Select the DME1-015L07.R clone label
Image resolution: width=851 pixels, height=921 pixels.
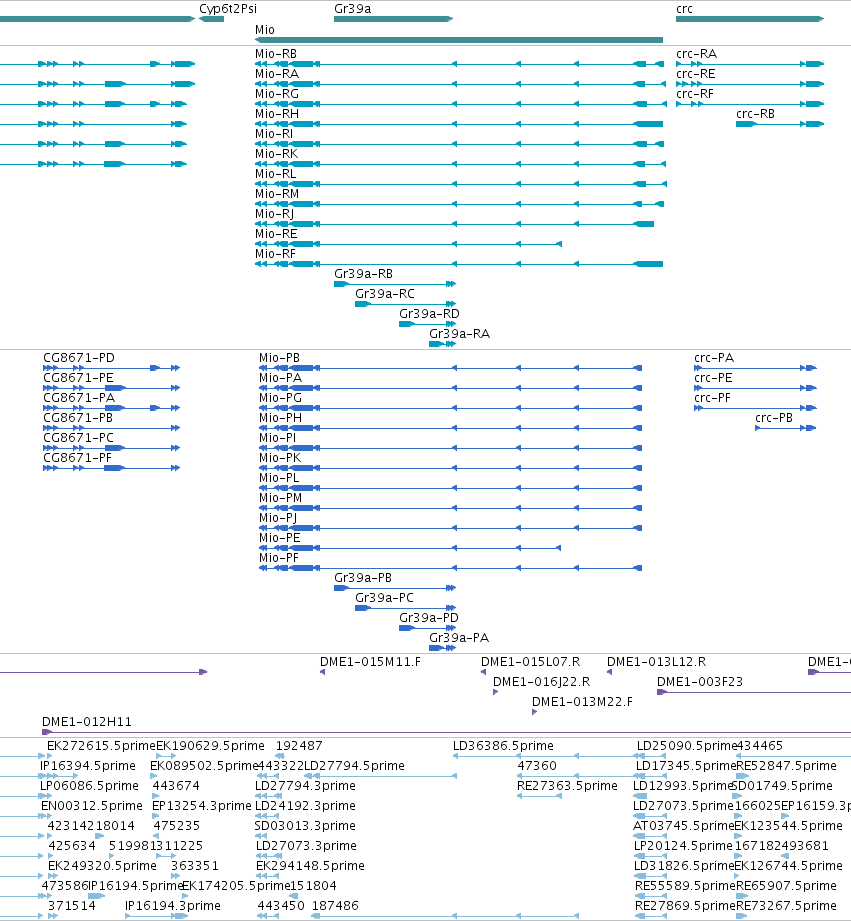coord(530,662)
